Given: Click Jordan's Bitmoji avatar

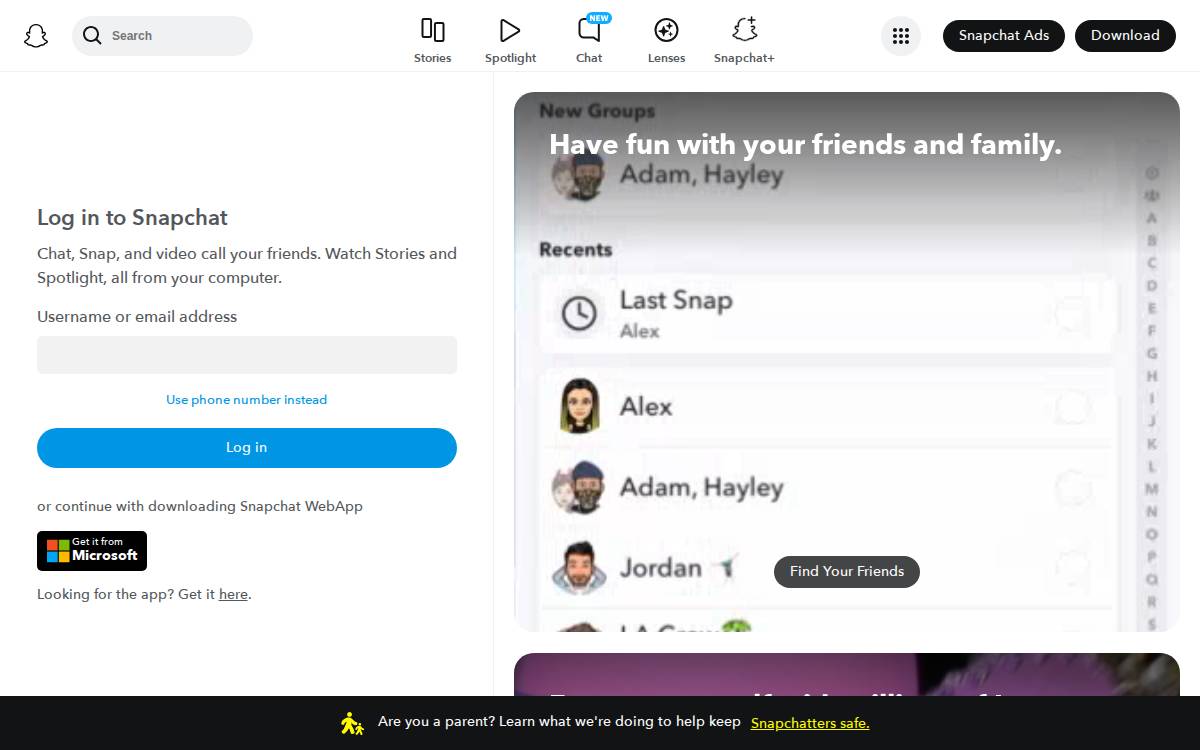Looking at the screenshot, I should [579, 568].
